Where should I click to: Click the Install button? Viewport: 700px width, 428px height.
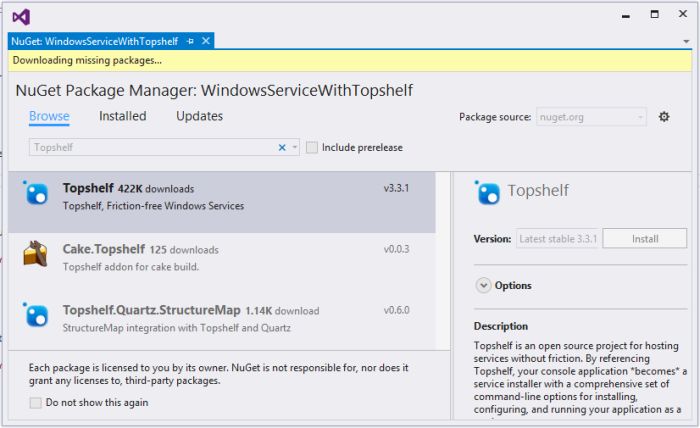tap(645, 239)
